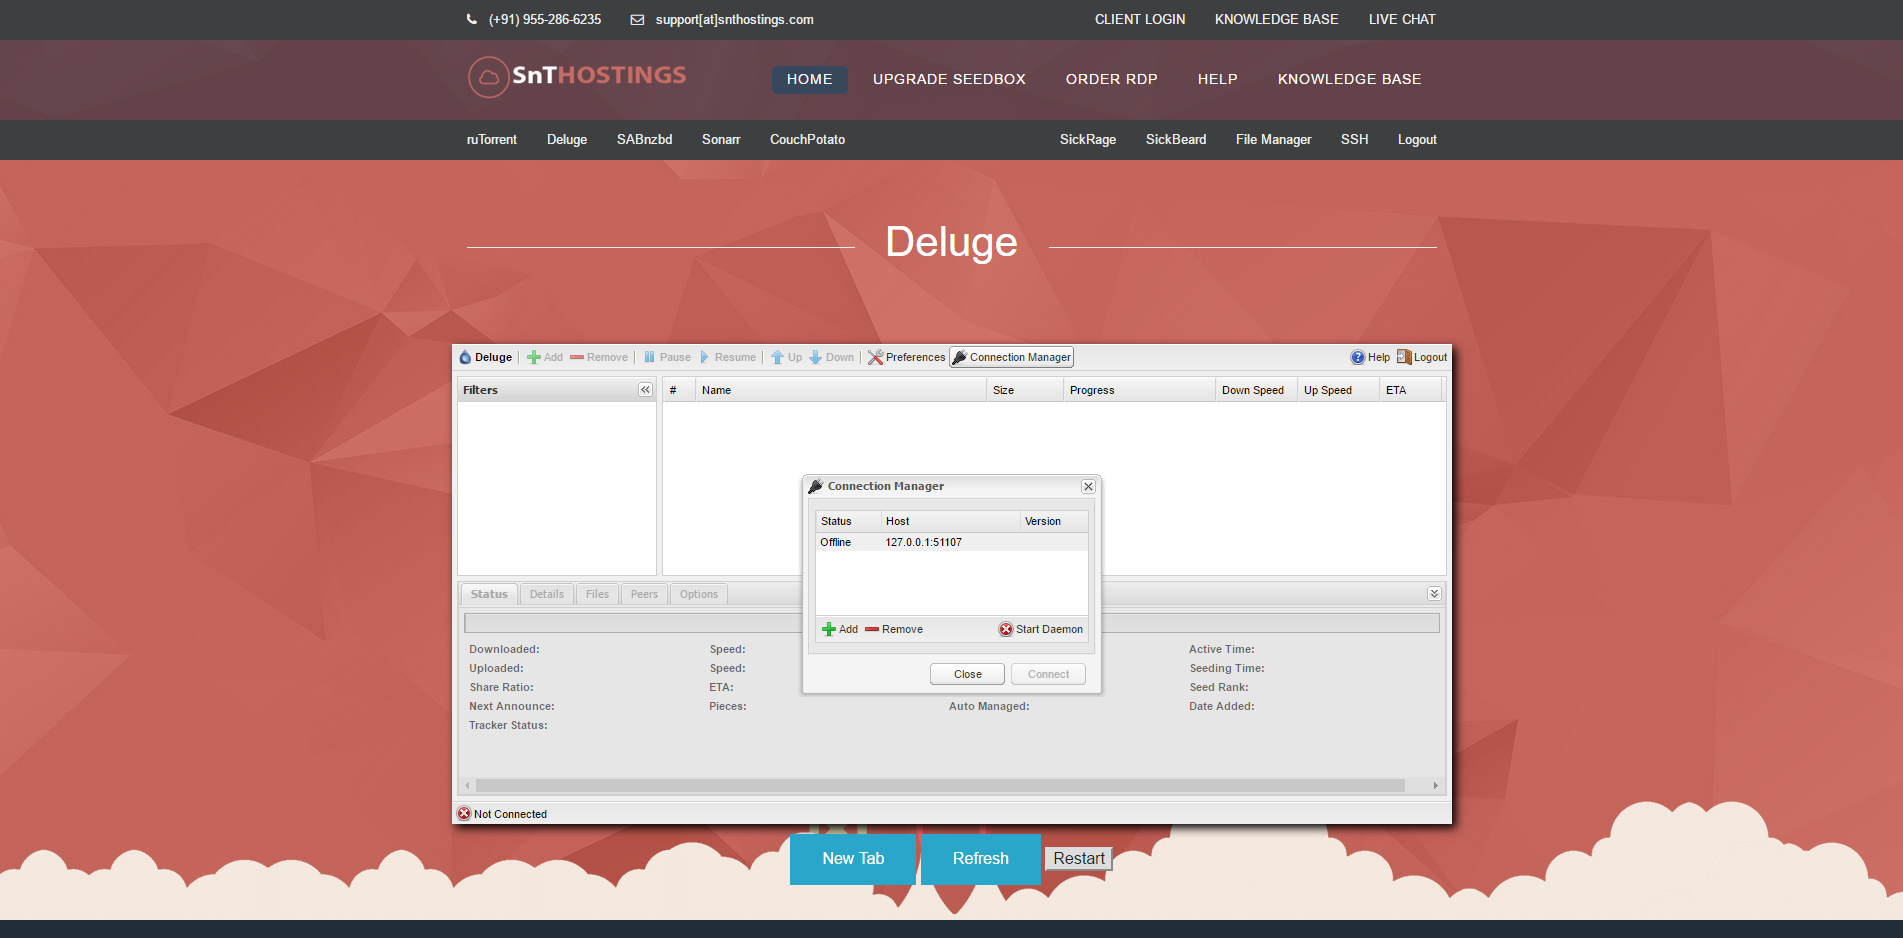Go to HOME in main menu

coord(810,79)
